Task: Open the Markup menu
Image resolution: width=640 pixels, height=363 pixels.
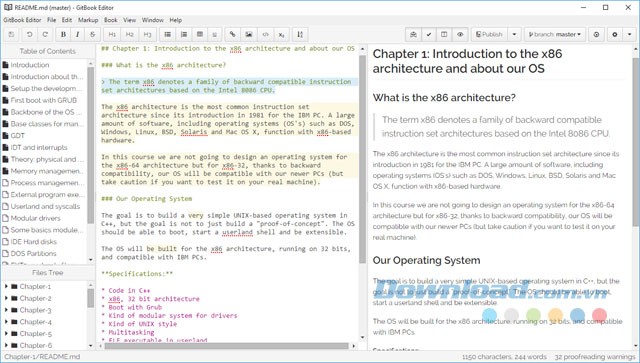Action: click(88, 20)
